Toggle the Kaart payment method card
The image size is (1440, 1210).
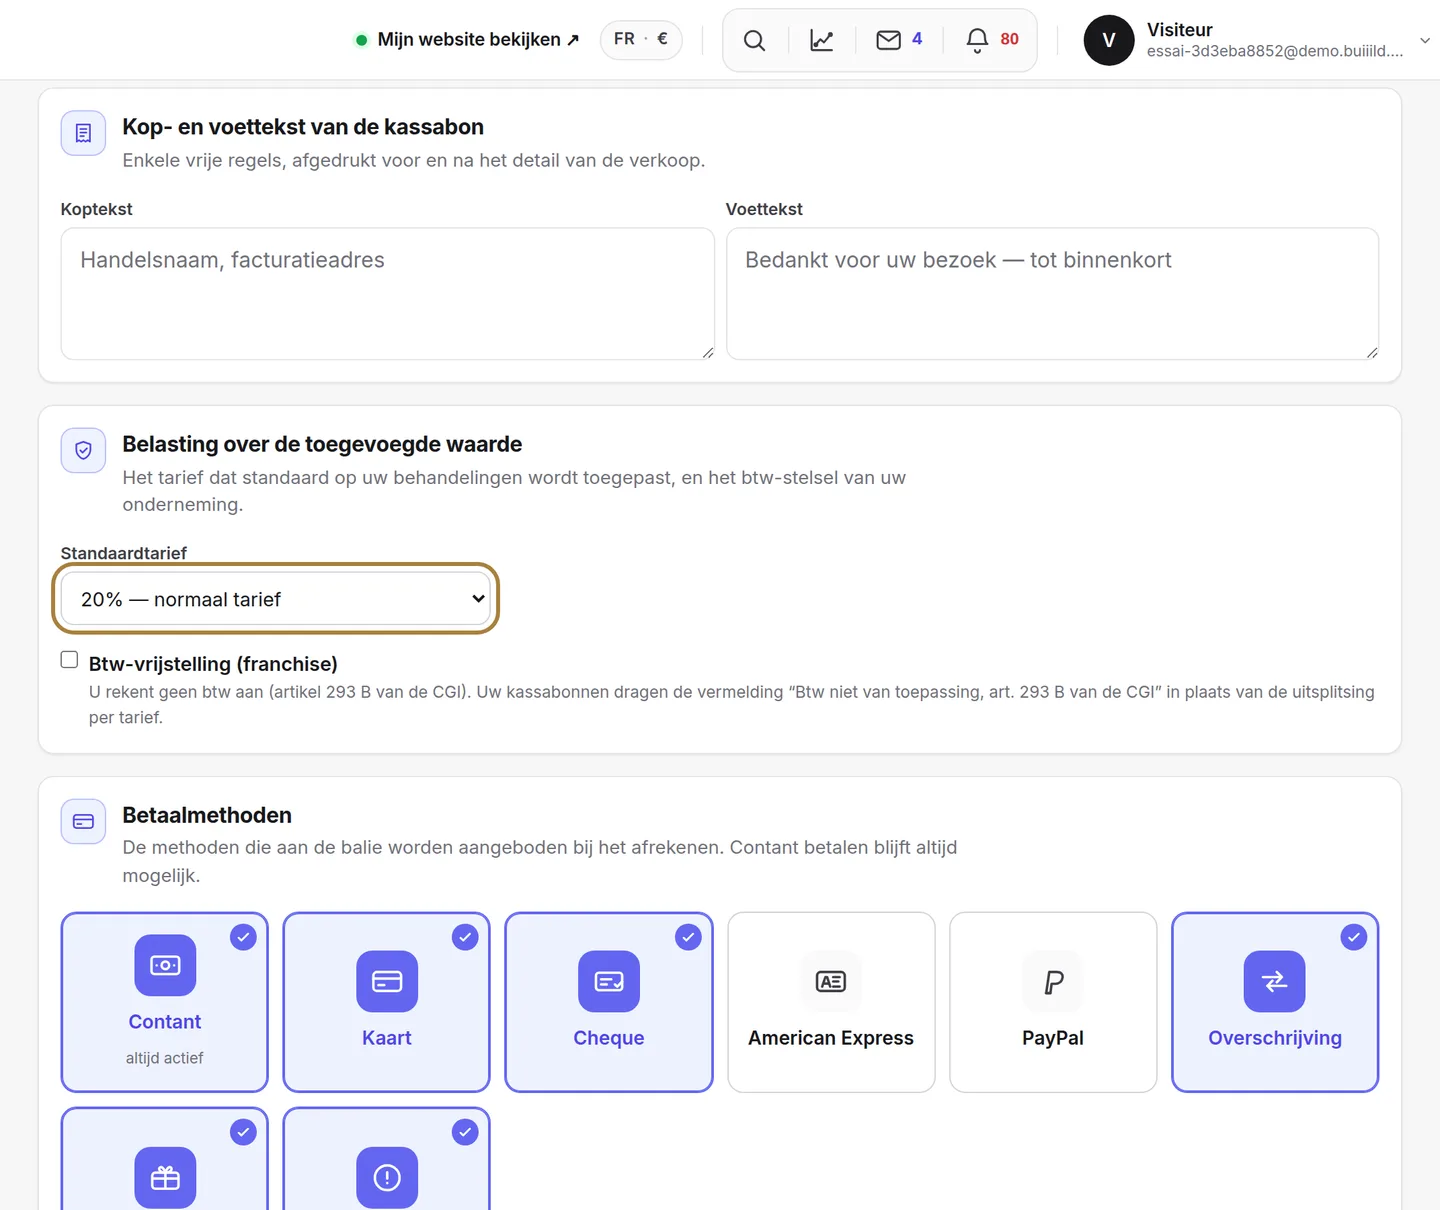[x=387, y=1002]
